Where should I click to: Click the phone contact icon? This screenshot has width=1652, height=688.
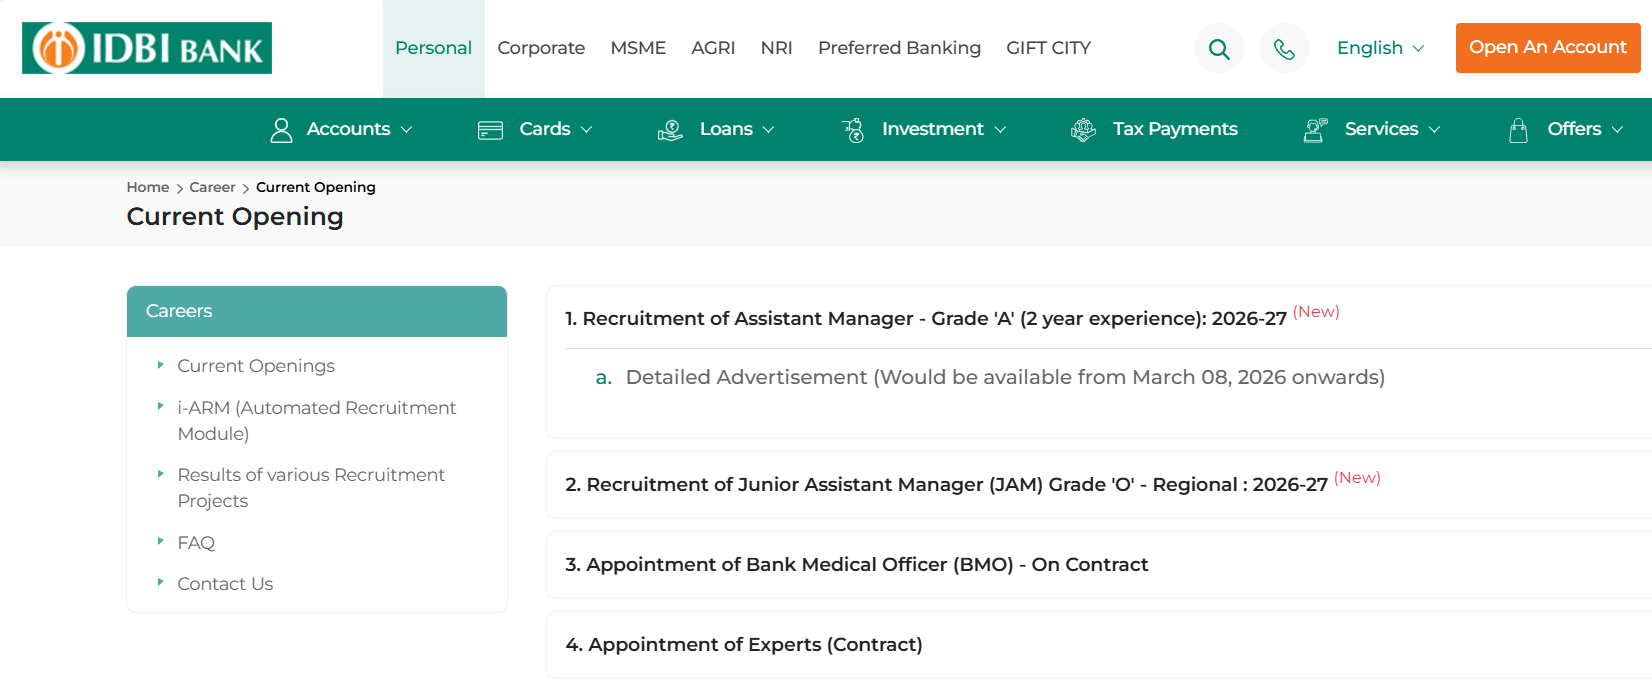click(1284, 49)
